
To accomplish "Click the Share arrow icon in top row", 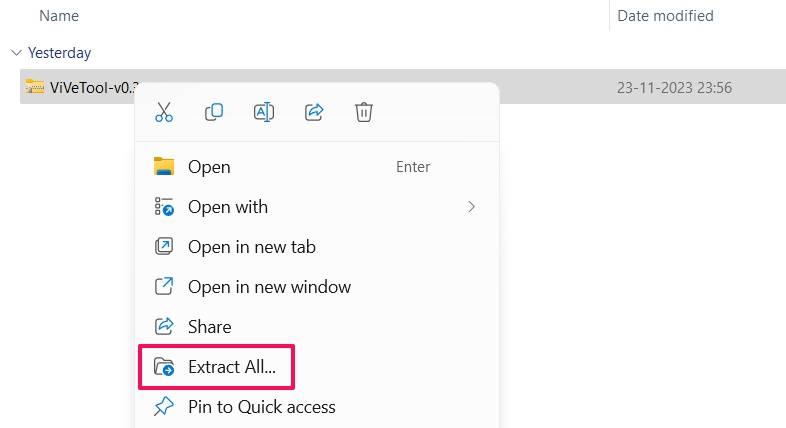I will tap(314, 112).
